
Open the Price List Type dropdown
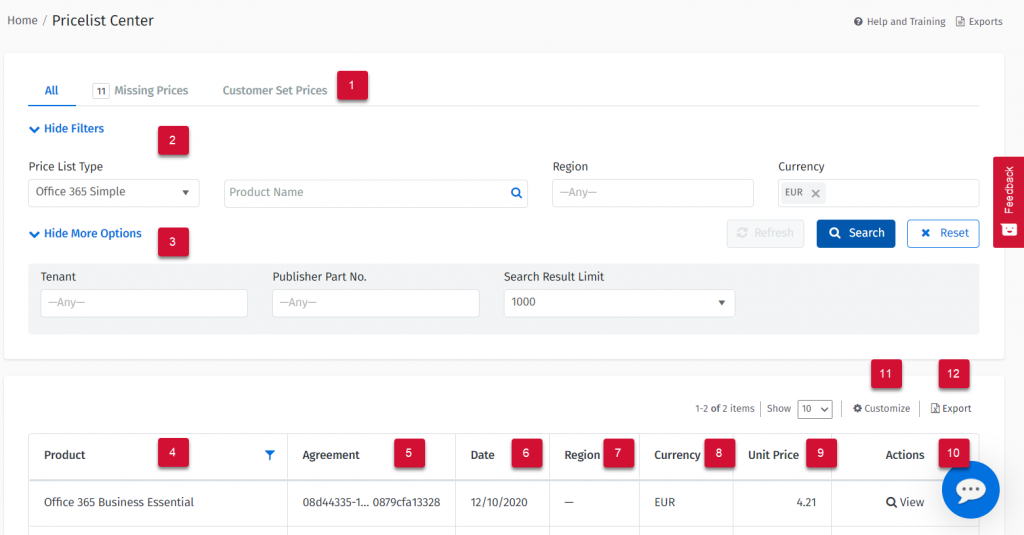tap(113, 193)
